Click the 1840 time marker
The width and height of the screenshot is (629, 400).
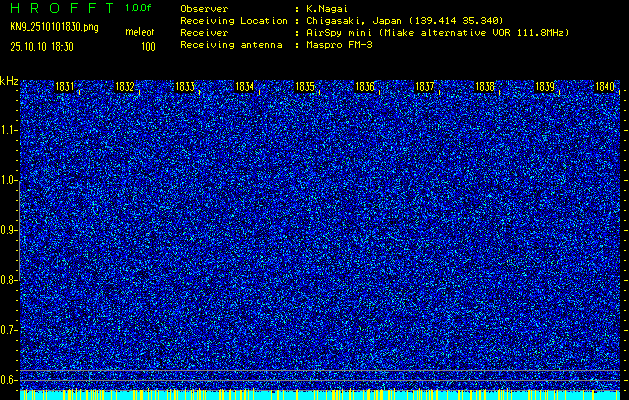[x=605, y=87]
